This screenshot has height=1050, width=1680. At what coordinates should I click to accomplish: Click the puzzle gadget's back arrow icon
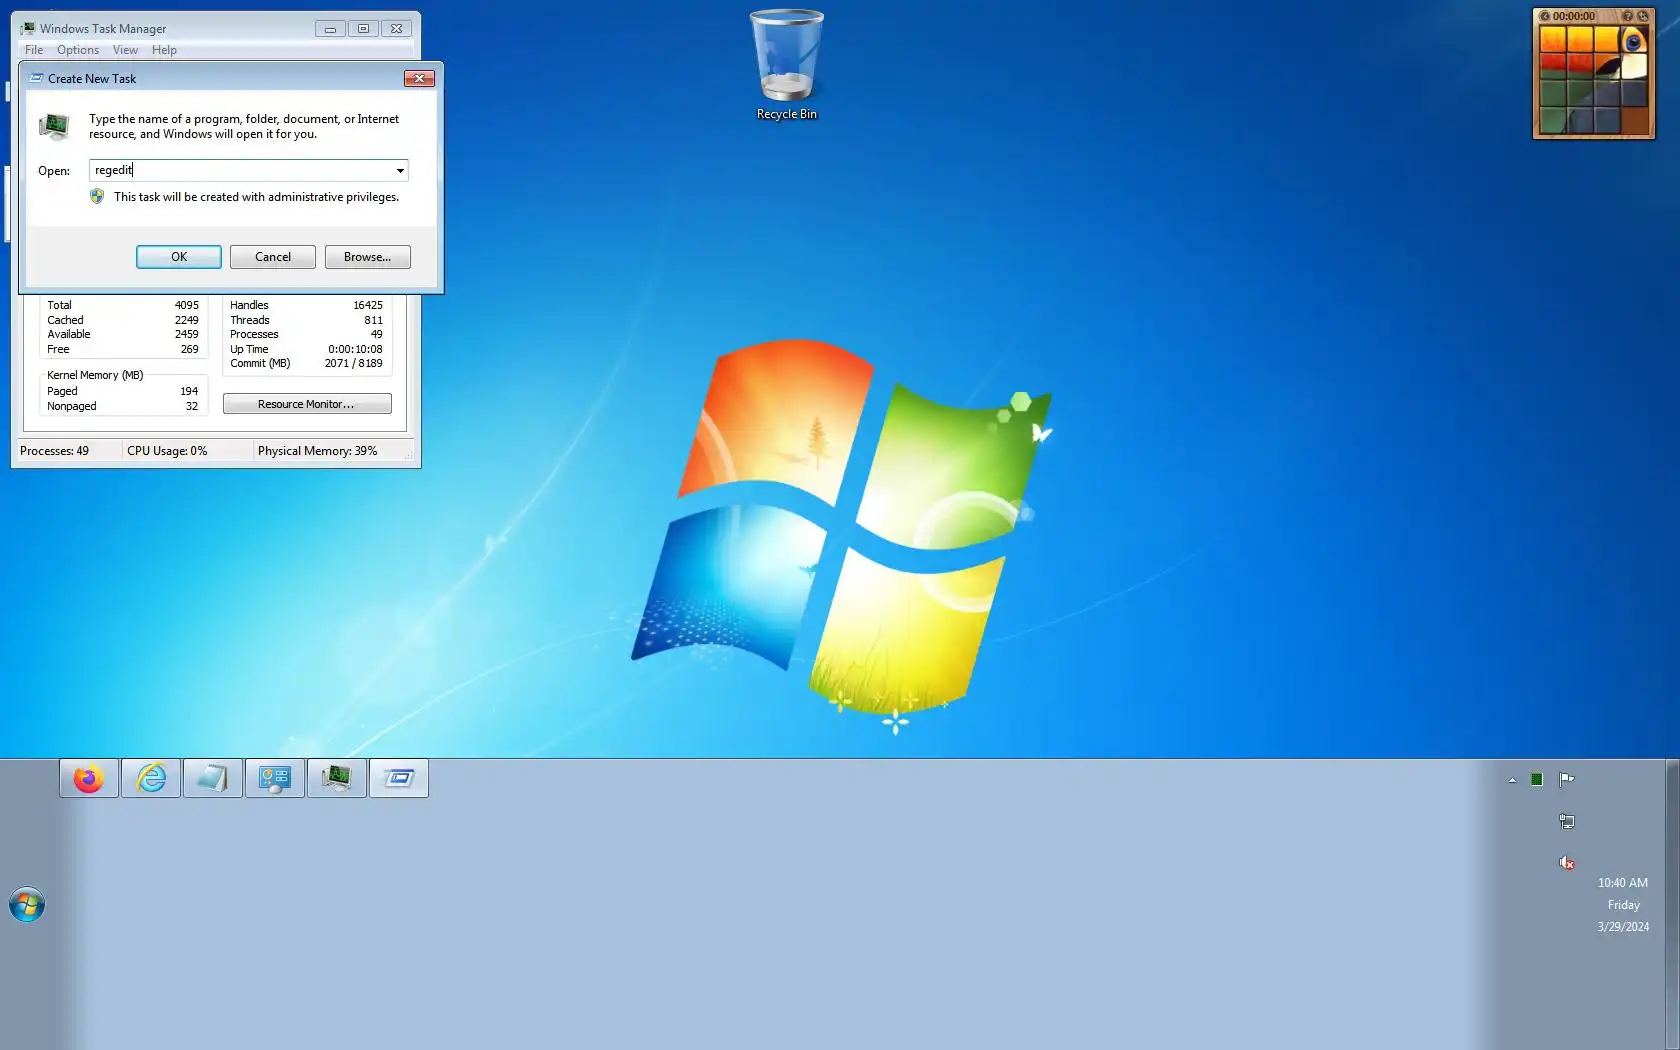[x=1545, y=16]
